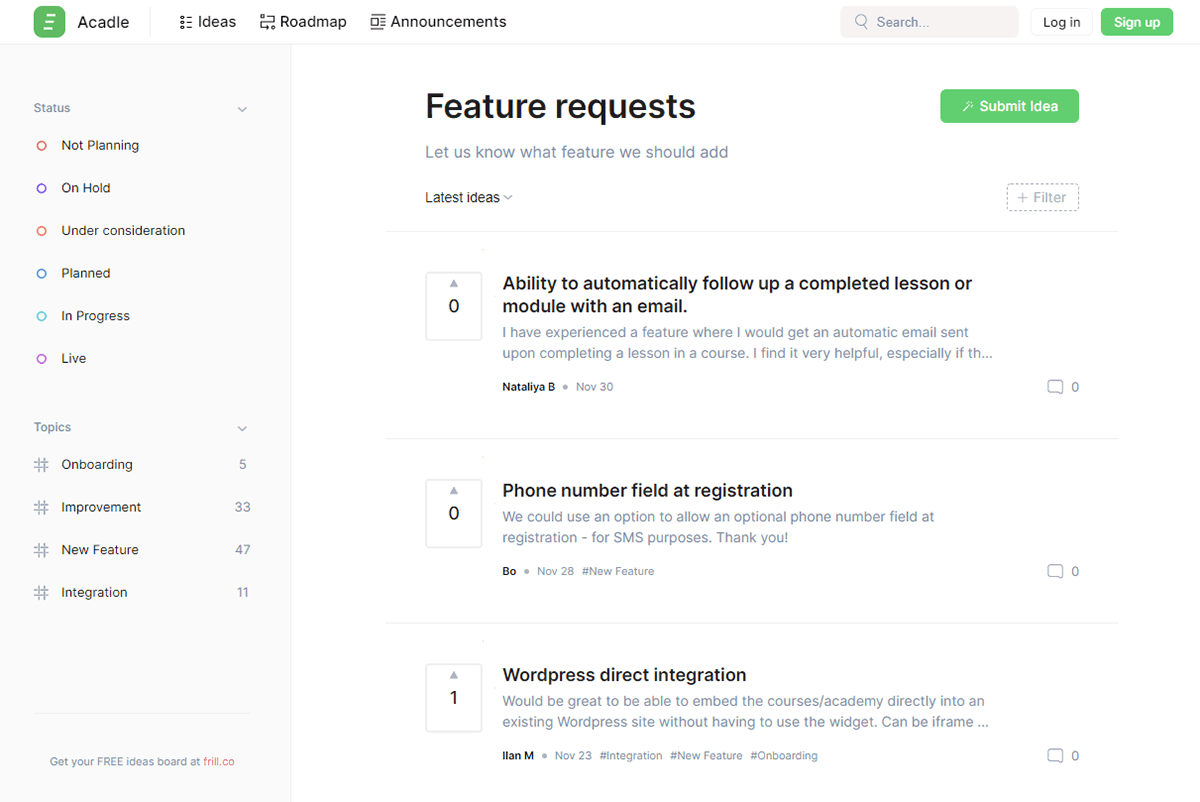This screenshot has width=1200, height=802.
Task: Open comments on the automatic follow up idea
Action: pos(1063,387)
